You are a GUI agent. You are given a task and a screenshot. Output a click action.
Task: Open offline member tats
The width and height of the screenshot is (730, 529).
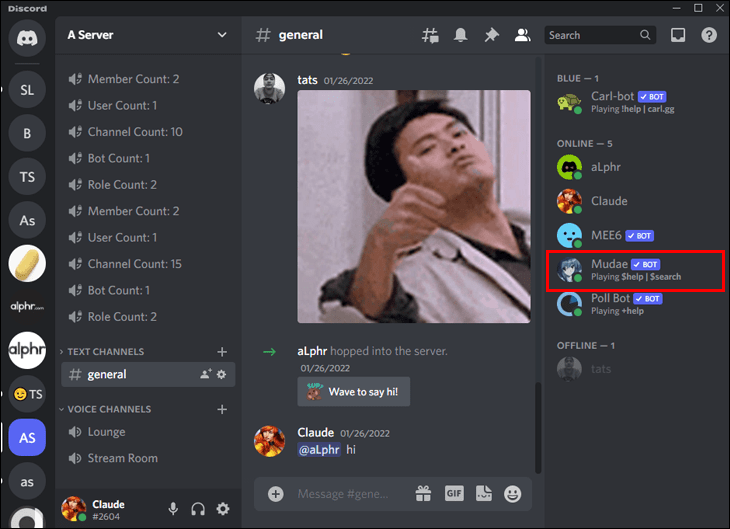point(636,369)
